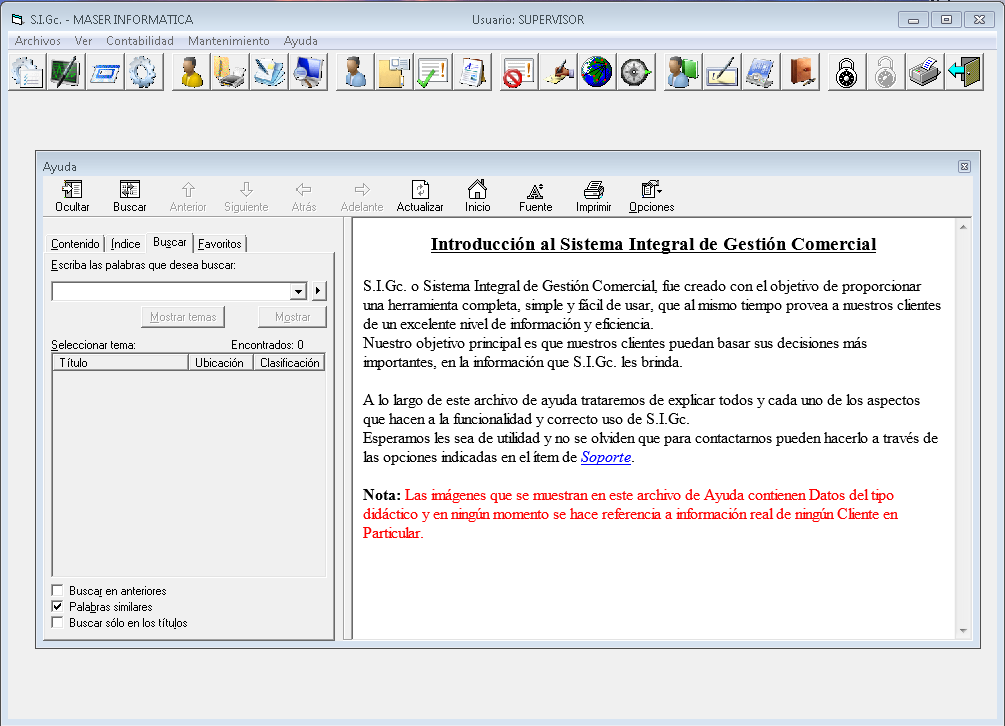This screenshot has height=726, width=1005.
Task: Click the note card with pen icon
Action: pos(722,72)
